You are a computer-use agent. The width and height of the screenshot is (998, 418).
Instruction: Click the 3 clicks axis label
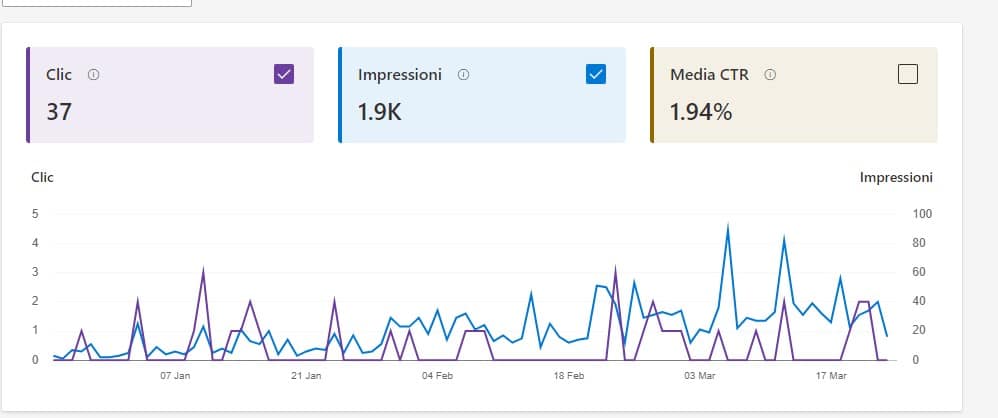[35, 272]
